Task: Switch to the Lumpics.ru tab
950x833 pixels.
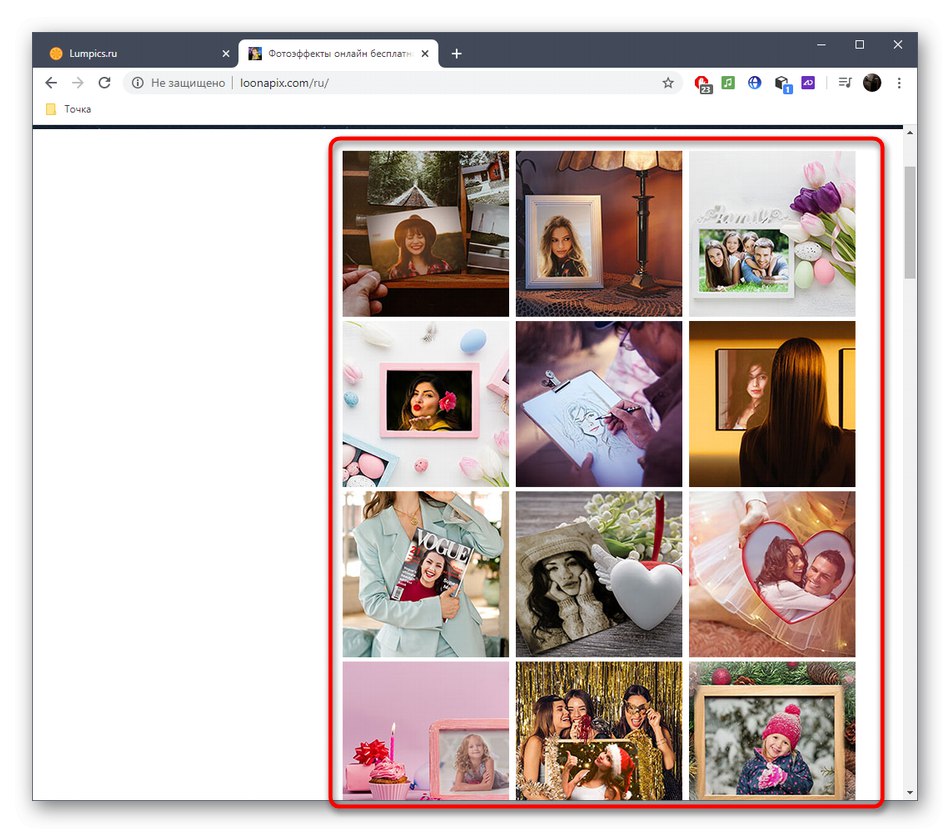Action: pos(135,54)
